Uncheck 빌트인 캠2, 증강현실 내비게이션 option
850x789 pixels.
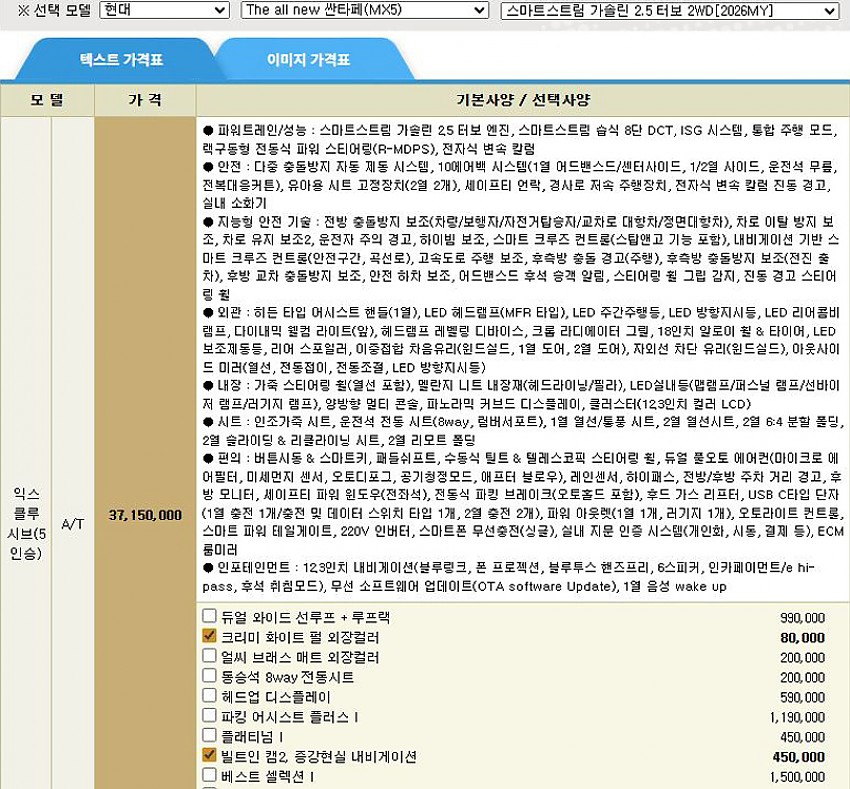[209, 755]
